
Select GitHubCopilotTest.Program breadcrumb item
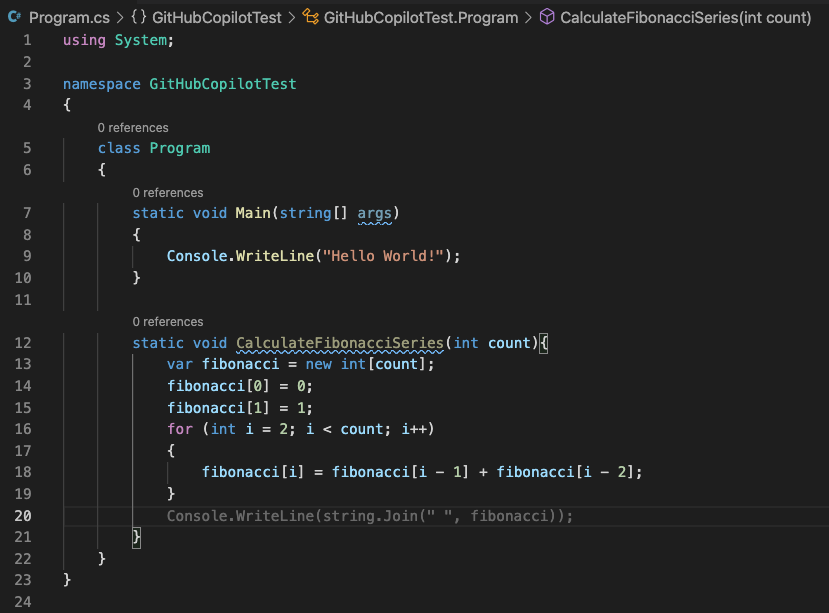(x=421, y=18)
